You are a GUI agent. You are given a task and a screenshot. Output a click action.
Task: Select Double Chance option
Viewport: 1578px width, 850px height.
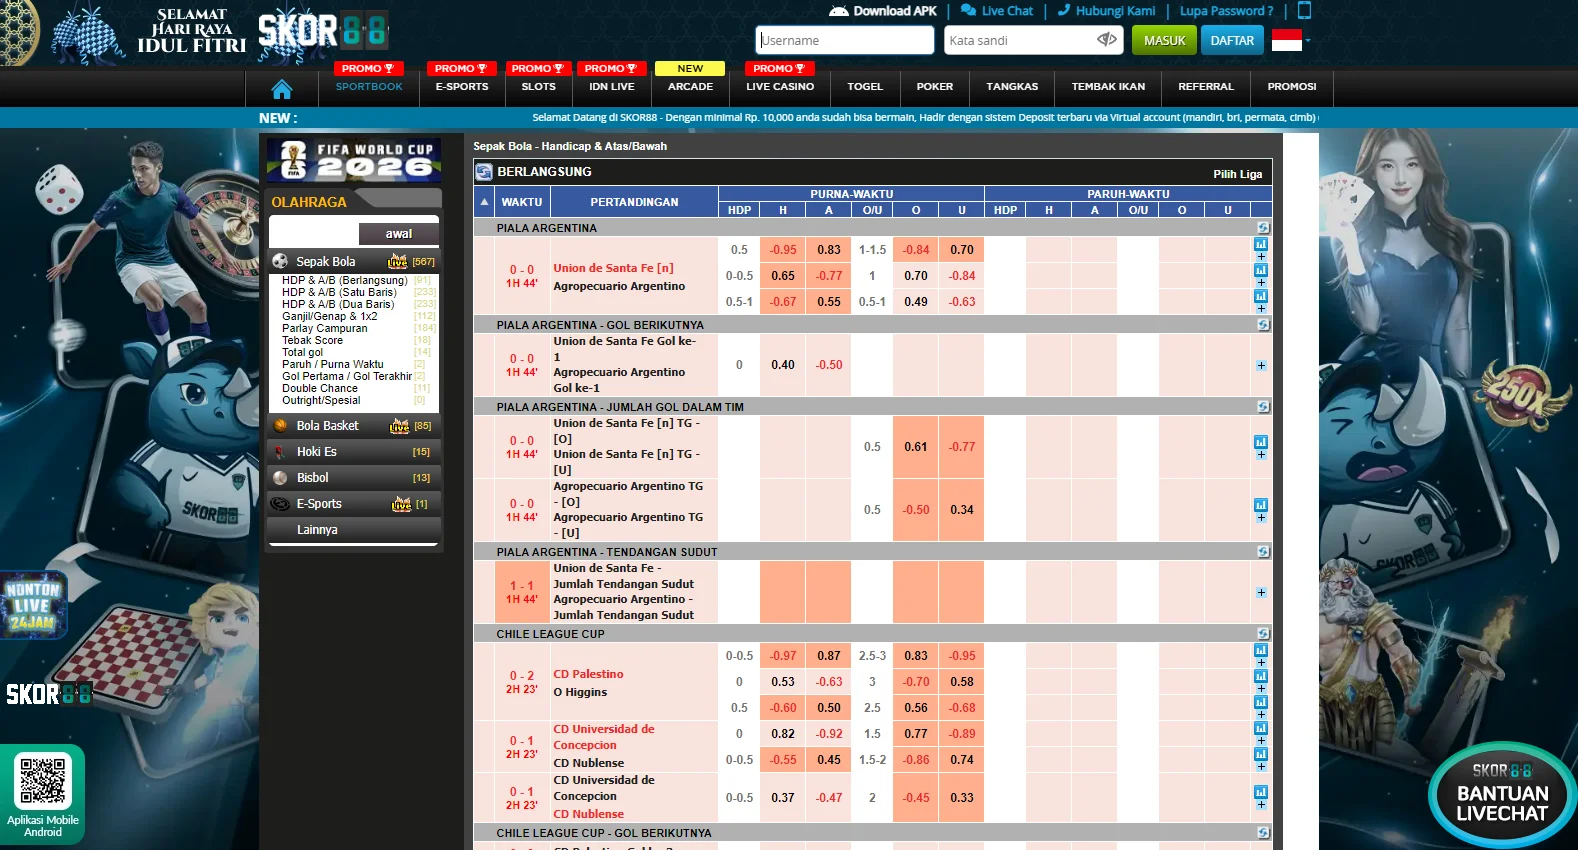point(319,388)
